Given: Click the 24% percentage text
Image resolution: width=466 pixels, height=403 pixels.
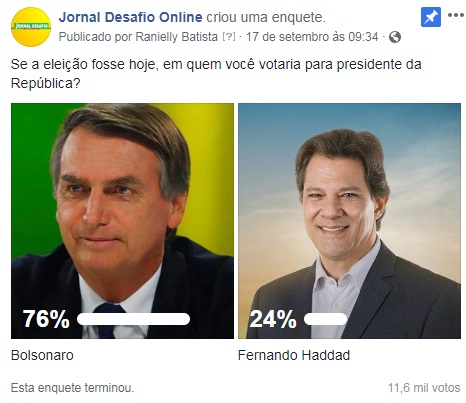Looking at the screenshot, I should point(273,319).
